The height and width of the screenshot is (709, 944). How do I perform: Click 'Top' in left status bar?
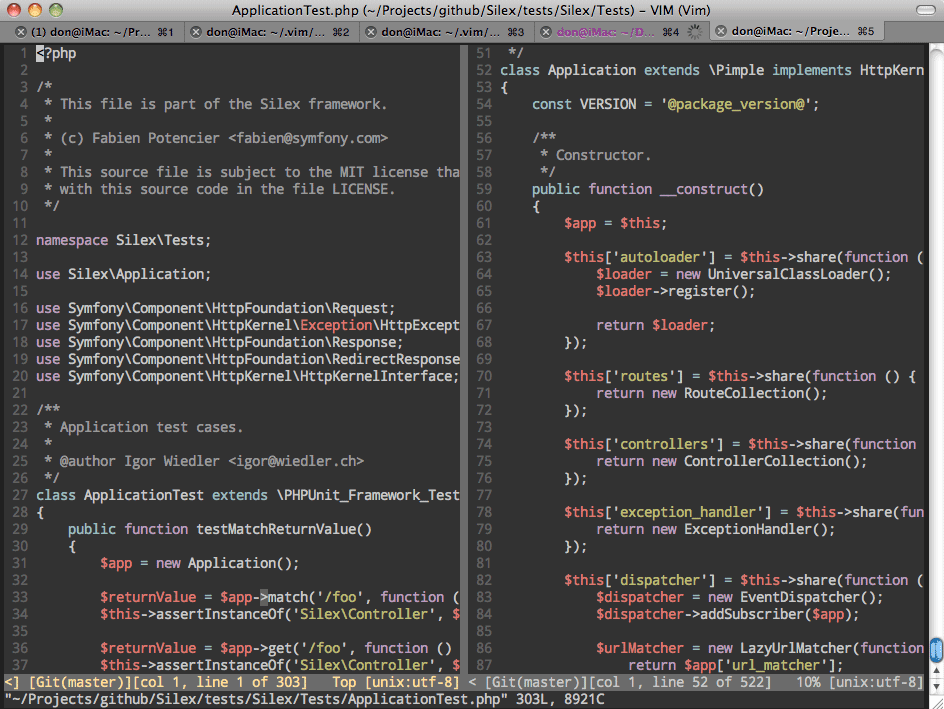pyautogui.click(x=344, y=683)
